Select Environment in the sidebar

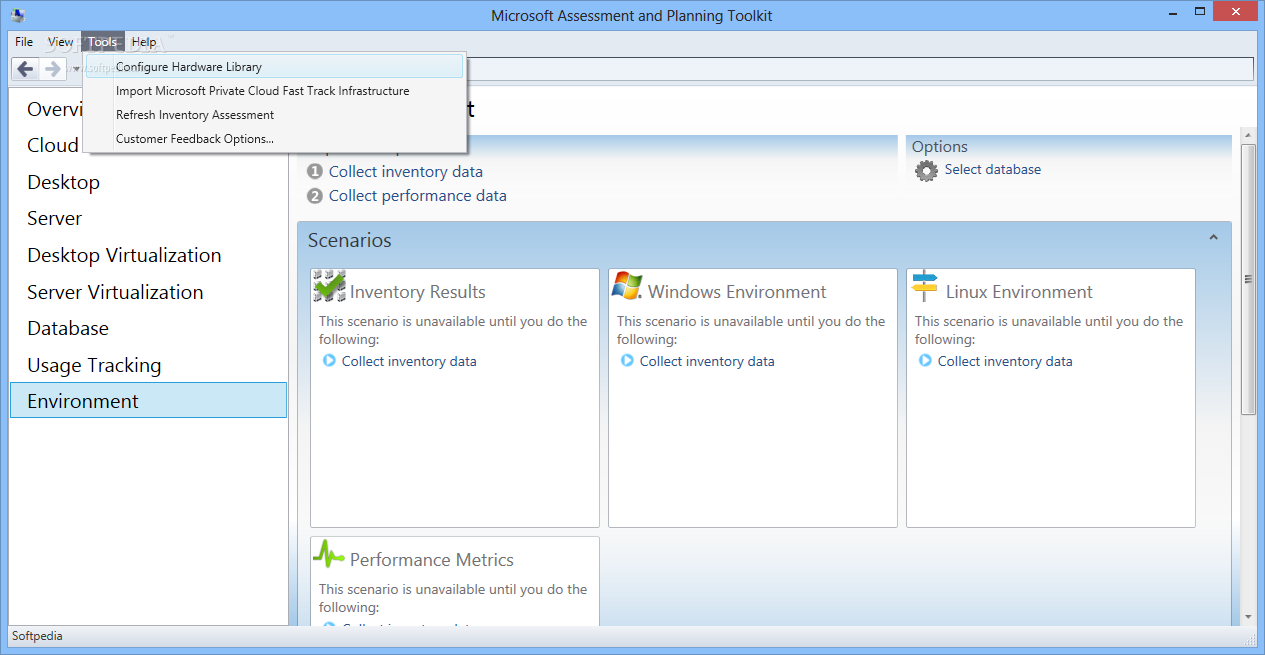[x=148, y=400]
